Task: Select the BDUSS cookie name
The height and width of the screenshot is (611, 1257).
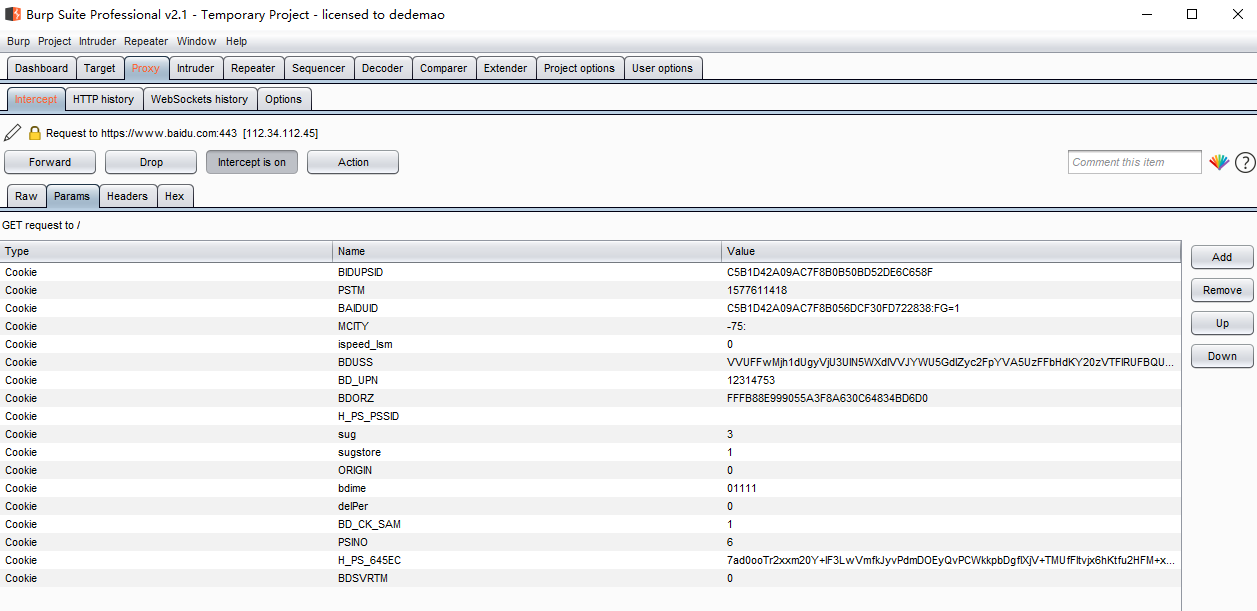Action: 355,362
